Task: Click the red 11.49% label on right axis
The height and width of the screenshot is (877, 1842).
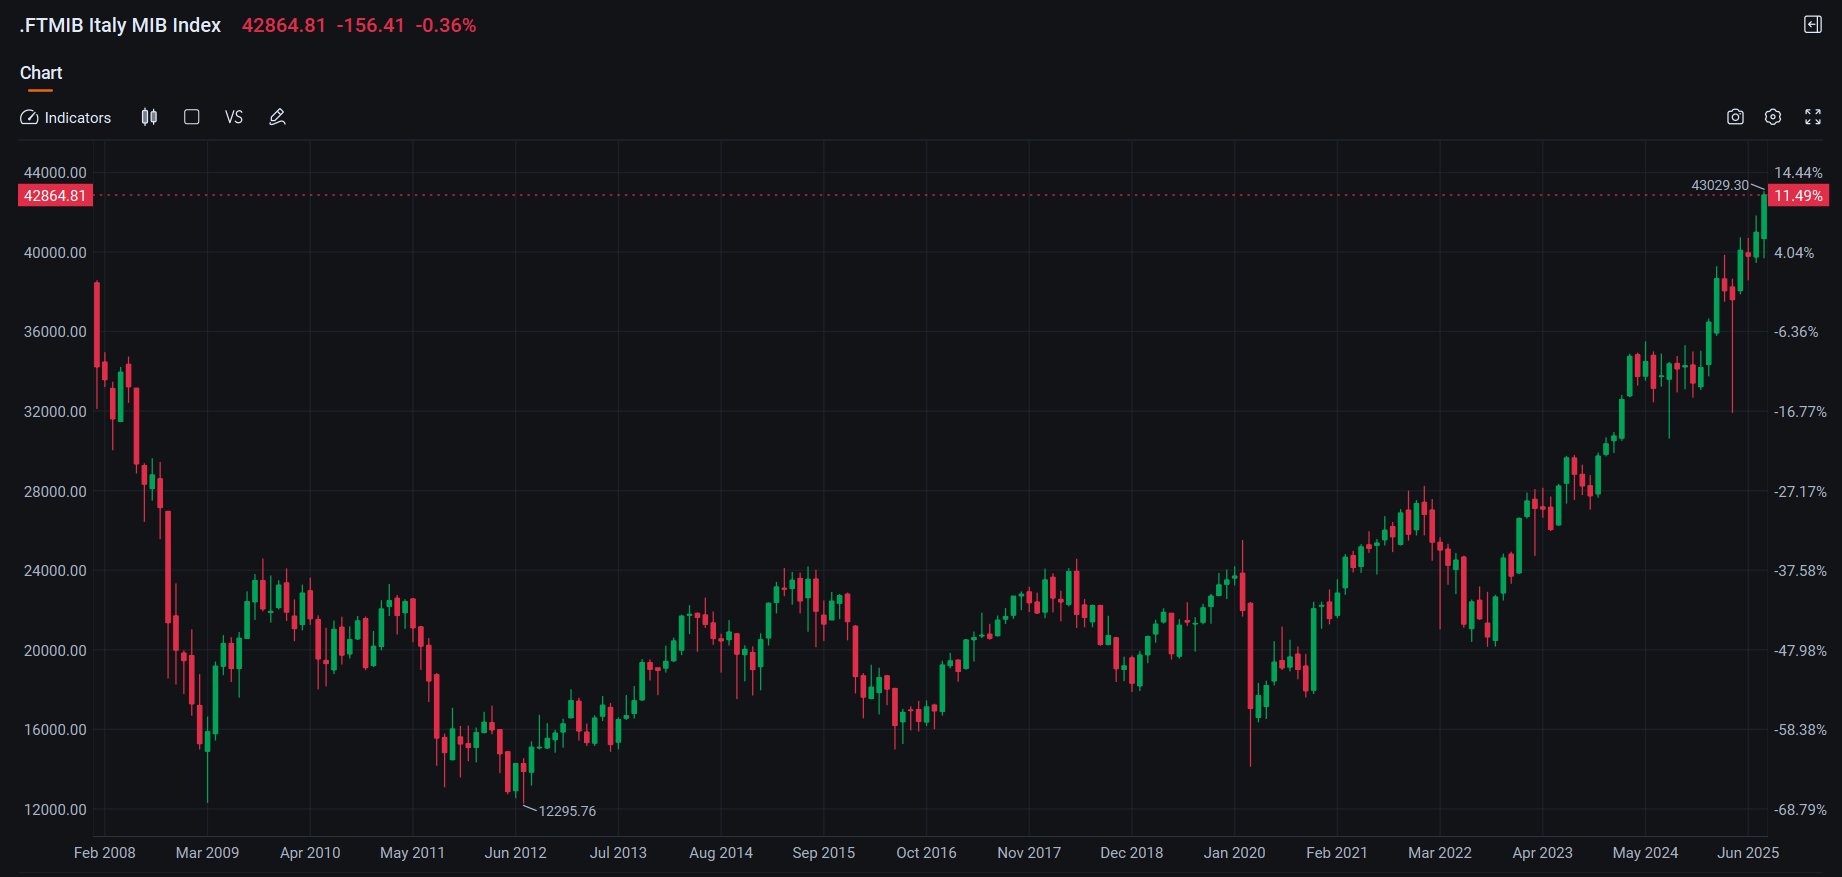Action: 1798,196
